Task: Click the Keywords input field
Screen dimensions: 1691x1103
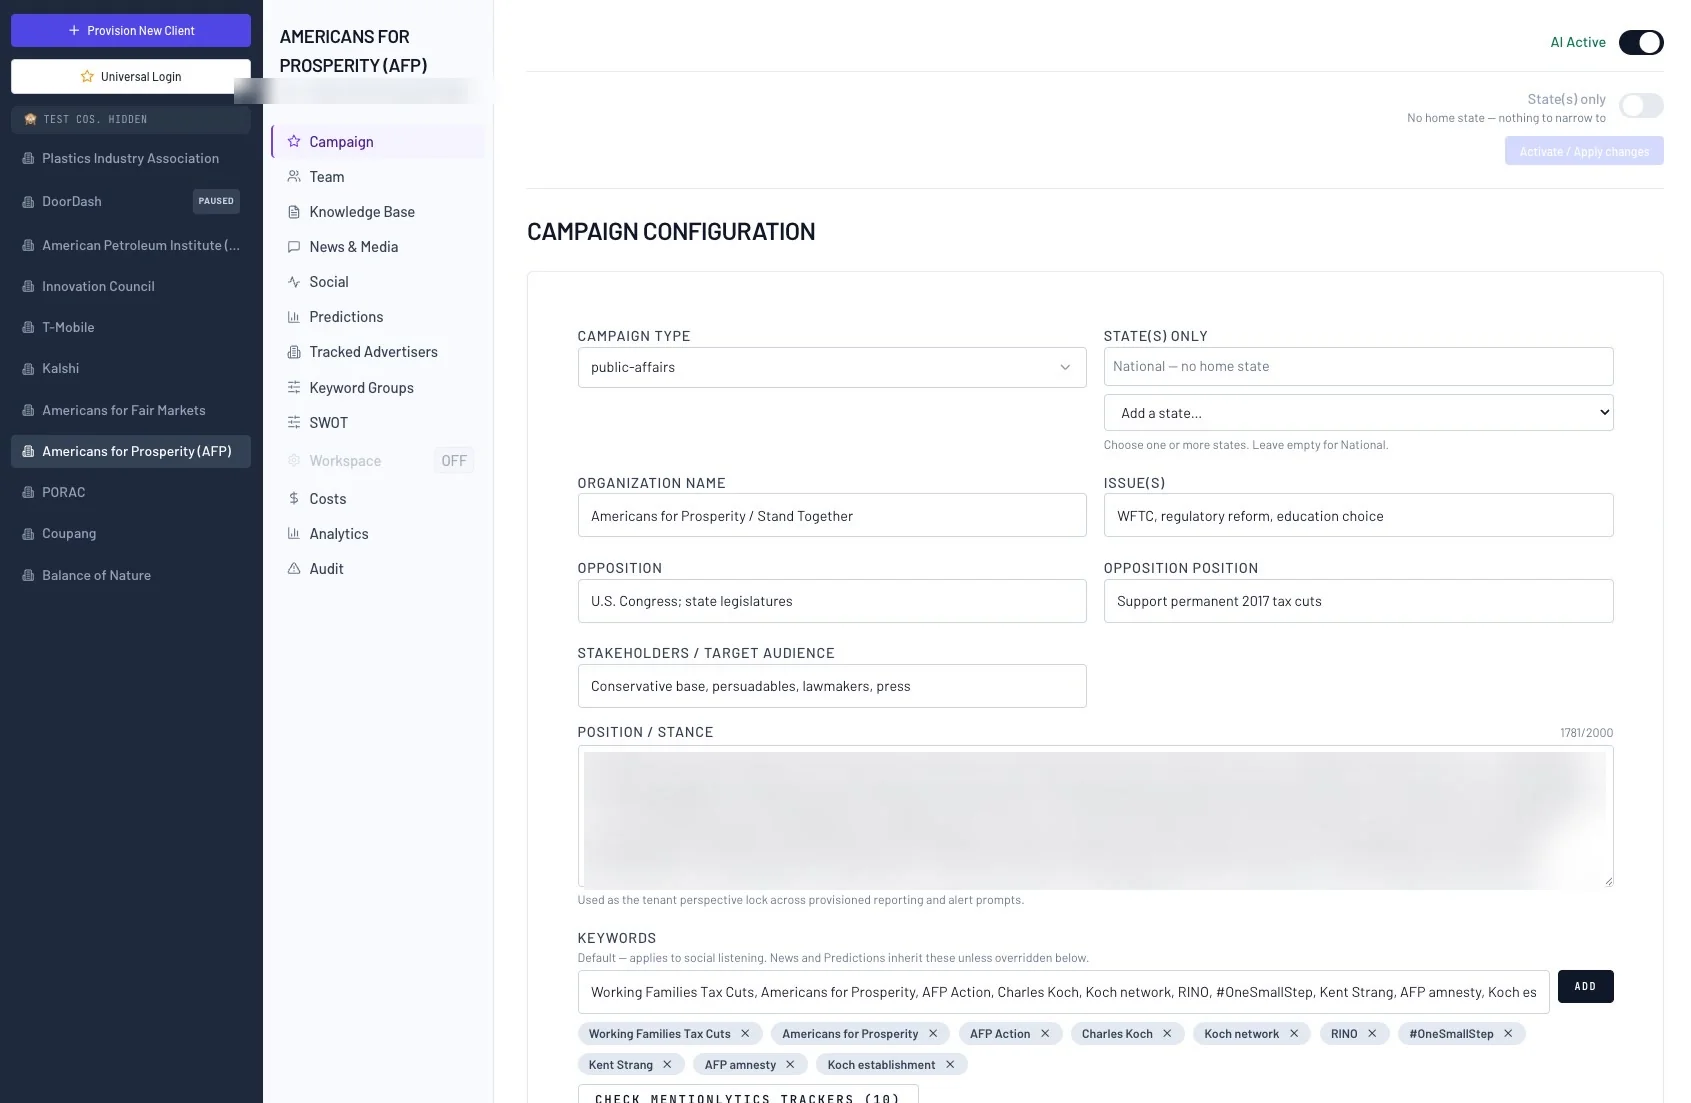Action: pos(1063,992)
